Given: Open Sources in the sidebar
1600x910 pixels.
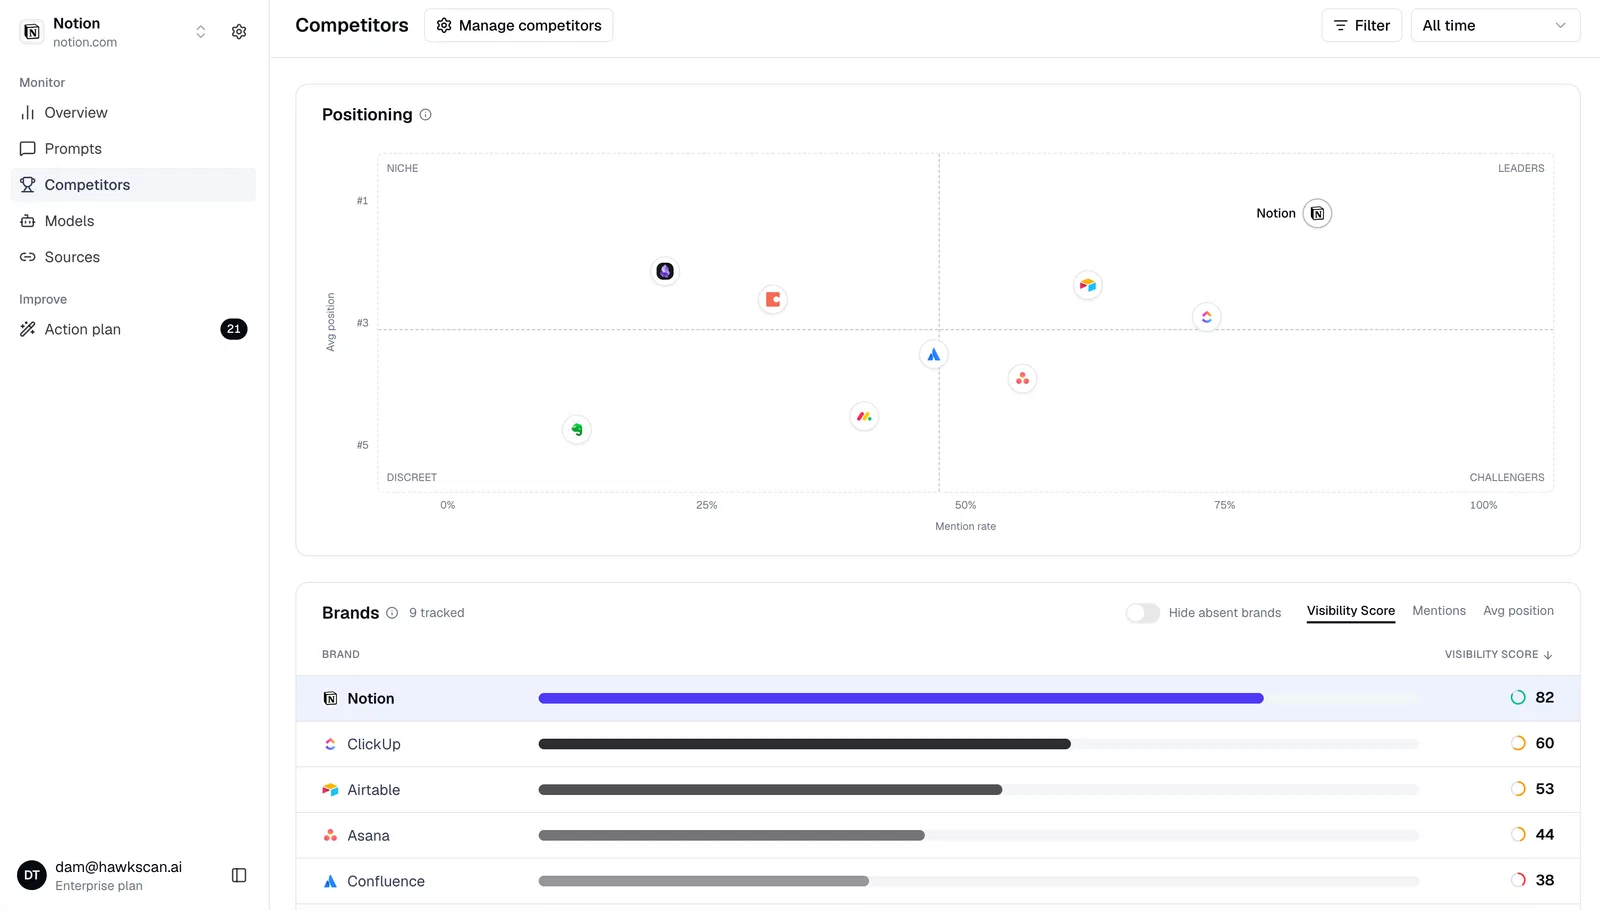Looking at the screenshot, I should pos(133,257).
